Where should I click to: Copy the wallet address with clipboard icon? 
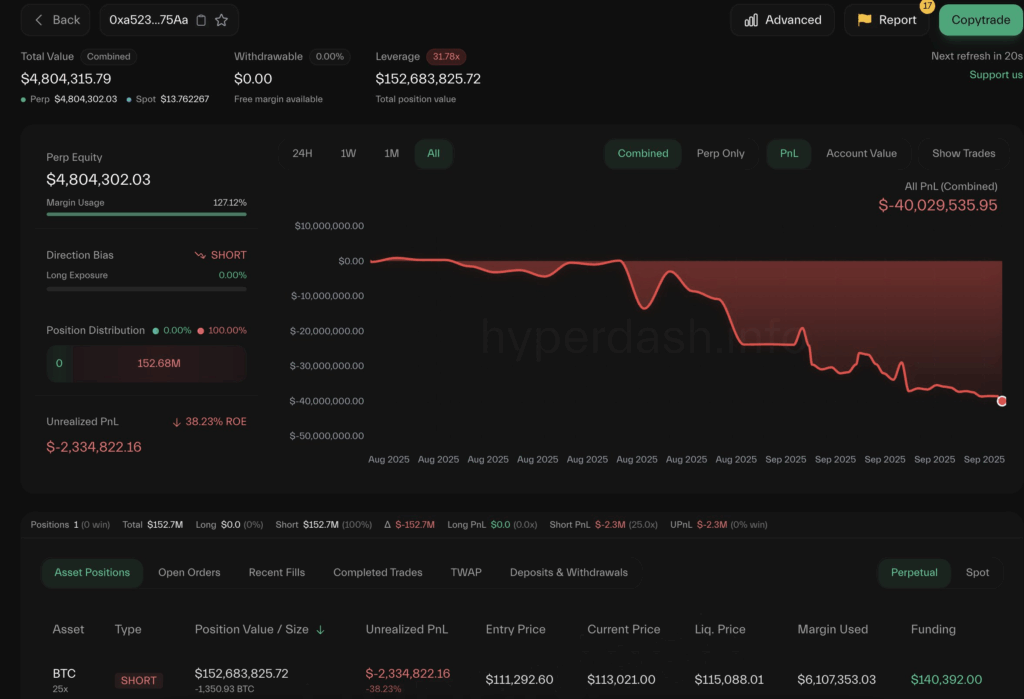click(x=201, y=20)
